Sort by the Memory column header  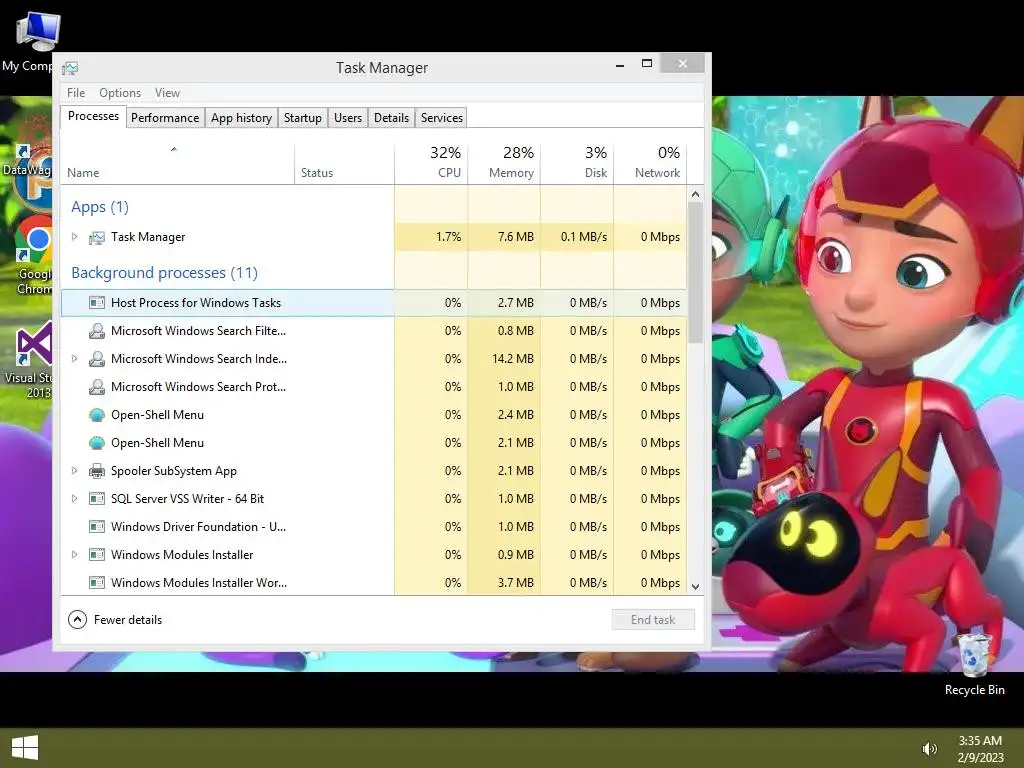[x=504, y=163]
